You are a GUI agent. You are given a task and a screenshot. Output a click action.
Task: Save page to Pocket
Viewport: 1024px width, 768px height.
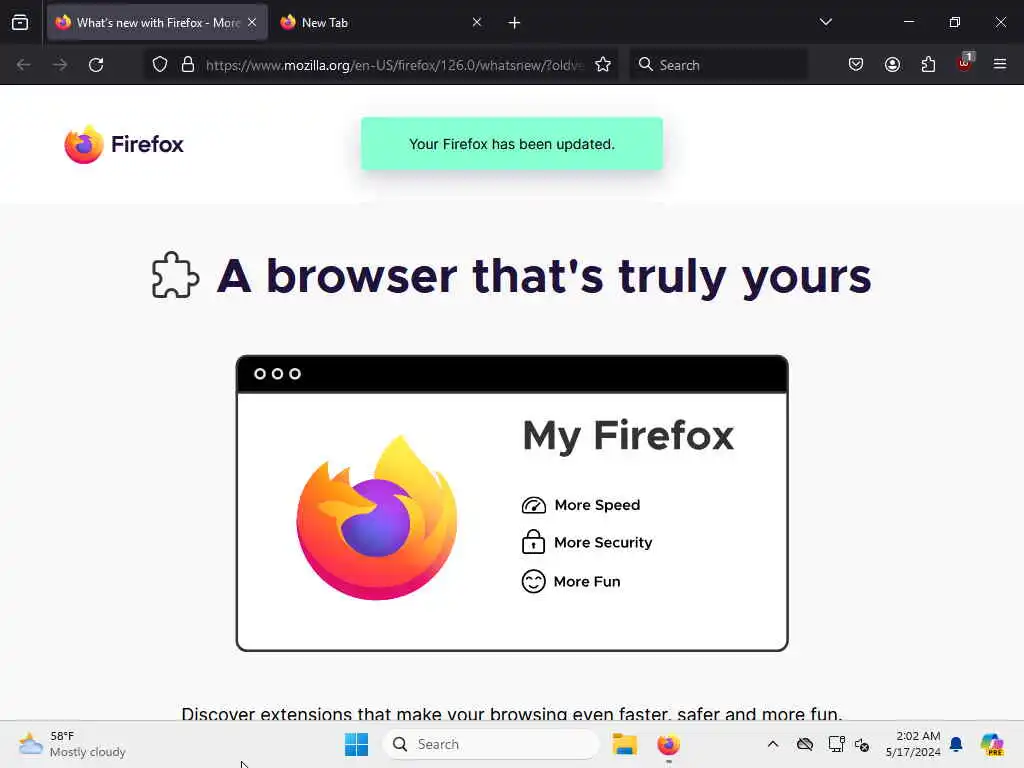pos(856,65)
